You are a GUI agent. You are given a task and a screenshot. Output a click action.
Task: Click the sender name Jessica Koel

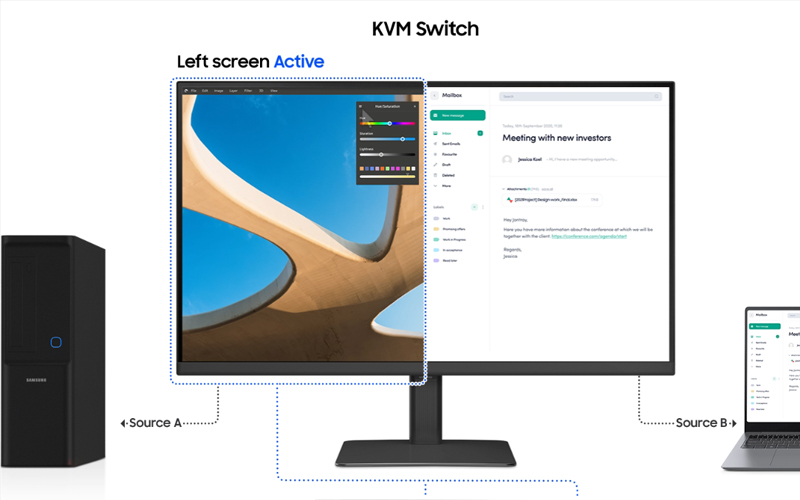pos(530,160)
